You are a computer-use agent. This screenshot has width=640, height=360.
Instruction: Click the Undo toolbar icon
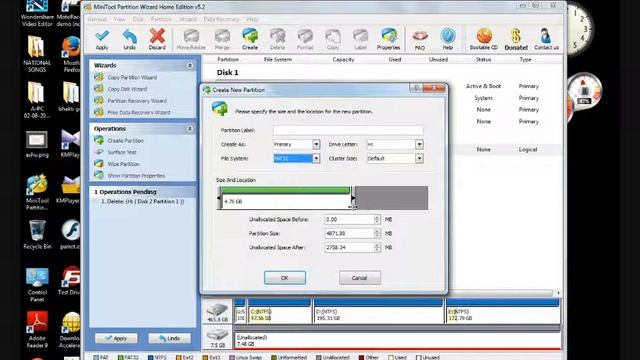click(x=129, y=40)
